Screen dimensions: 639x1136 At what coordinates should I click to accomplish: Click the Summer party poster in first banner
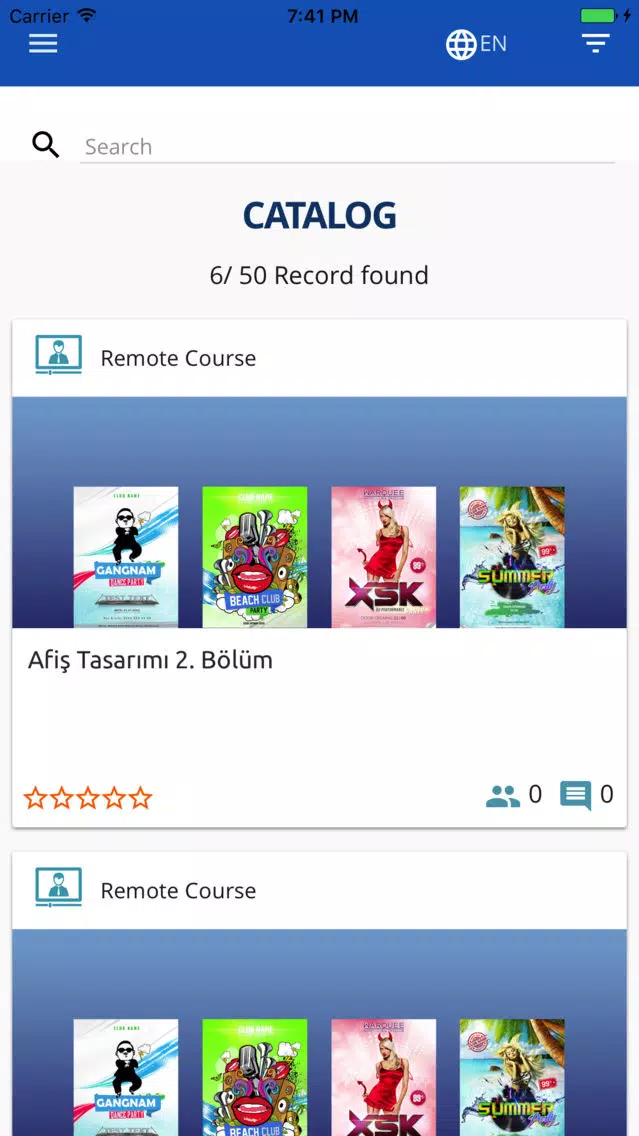click(511, 556)
